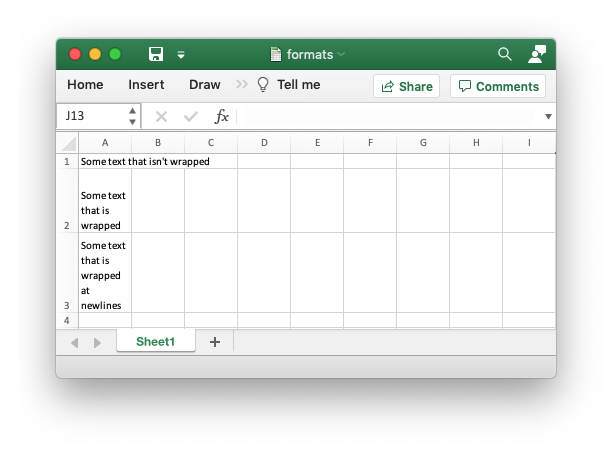
Task: Click the formats document icon
Action: coord(276,54)
